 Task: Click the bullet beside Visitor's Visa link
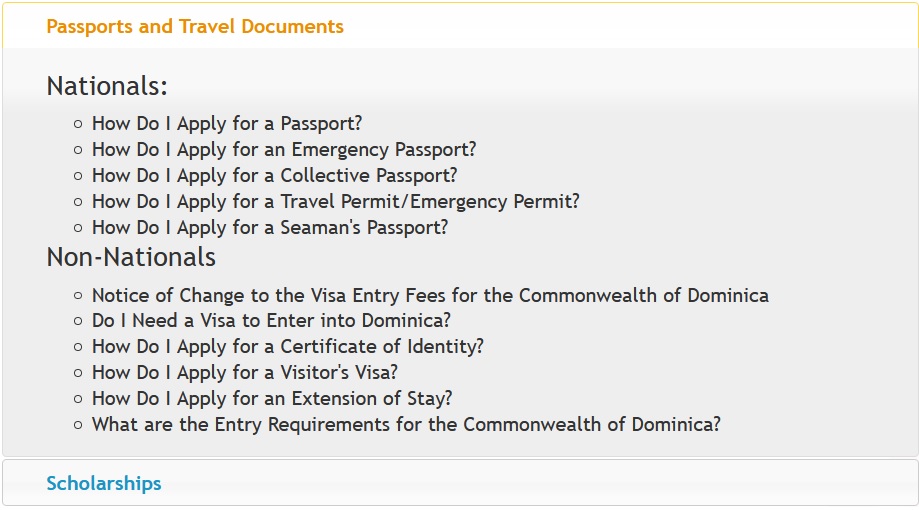click(x=78, y=374)
